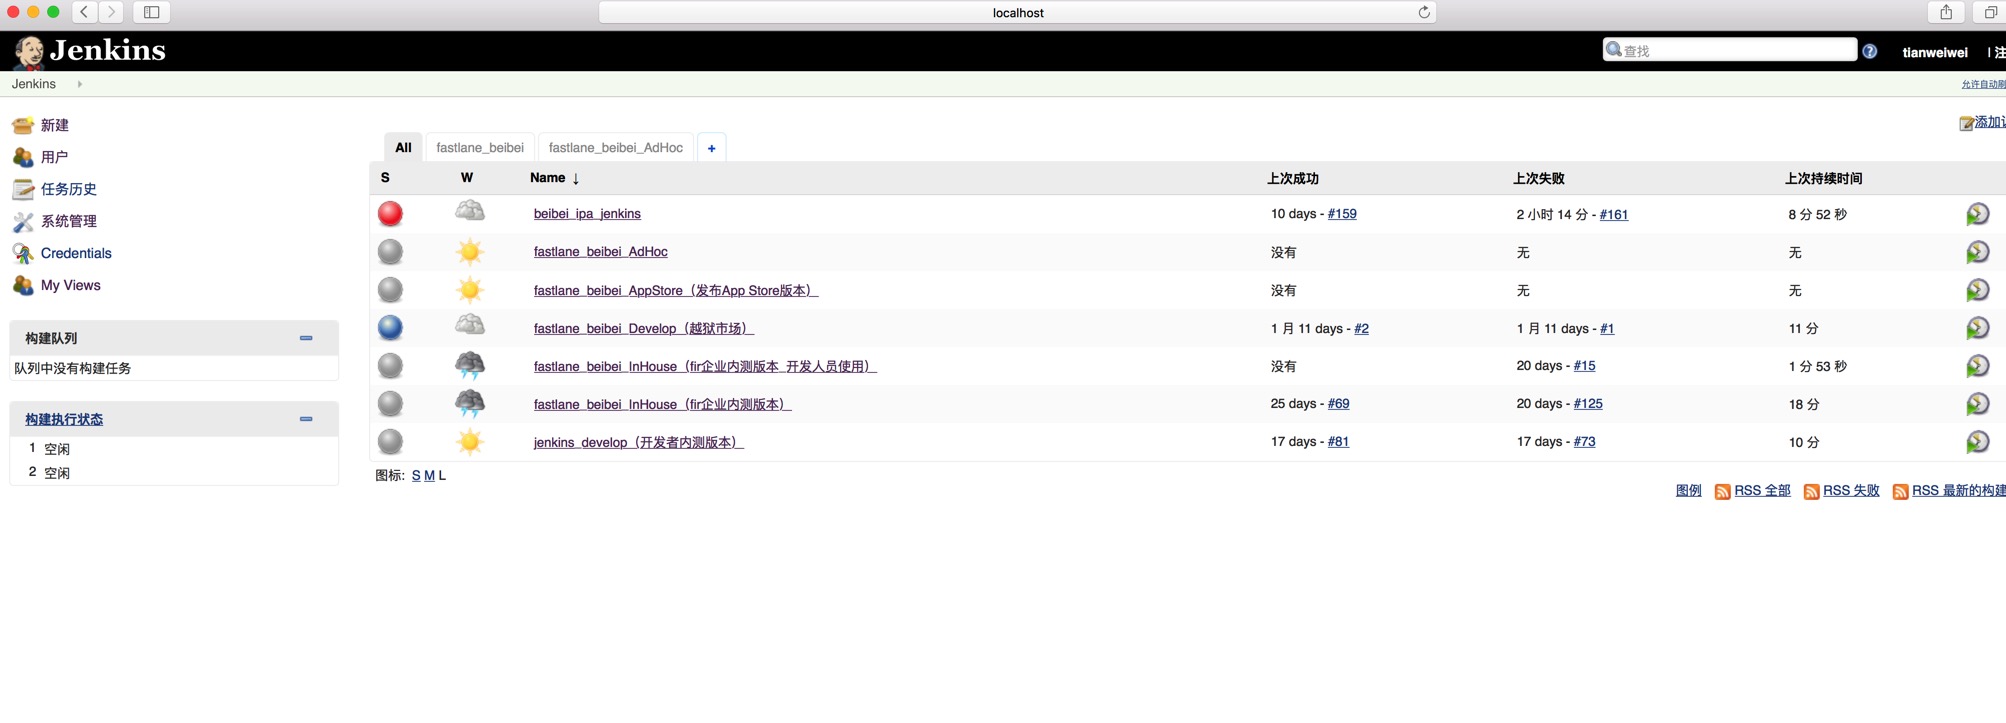
Task: Go back with browser back arrow
Action: [x=85, y=12]
